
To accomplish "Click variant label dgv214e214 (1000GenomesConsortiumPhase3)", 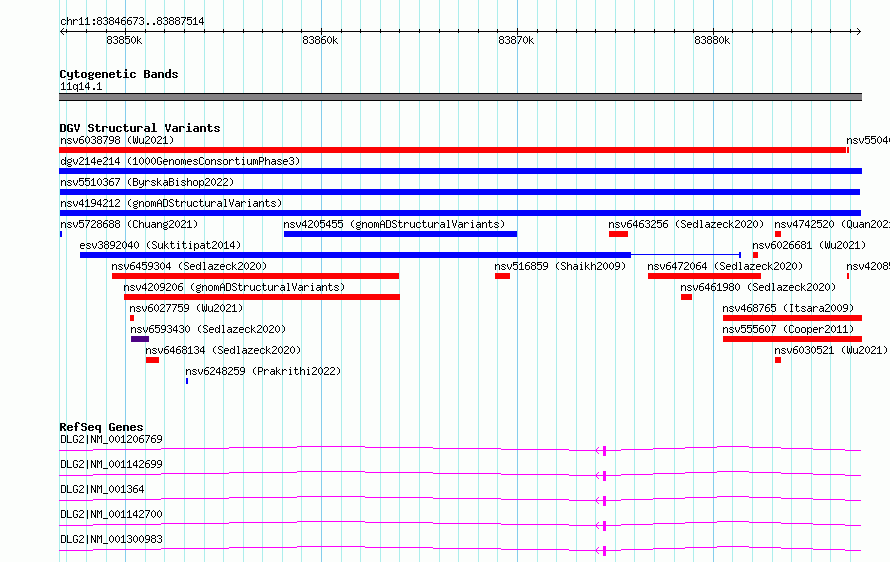I will click(x=180, y=161).
